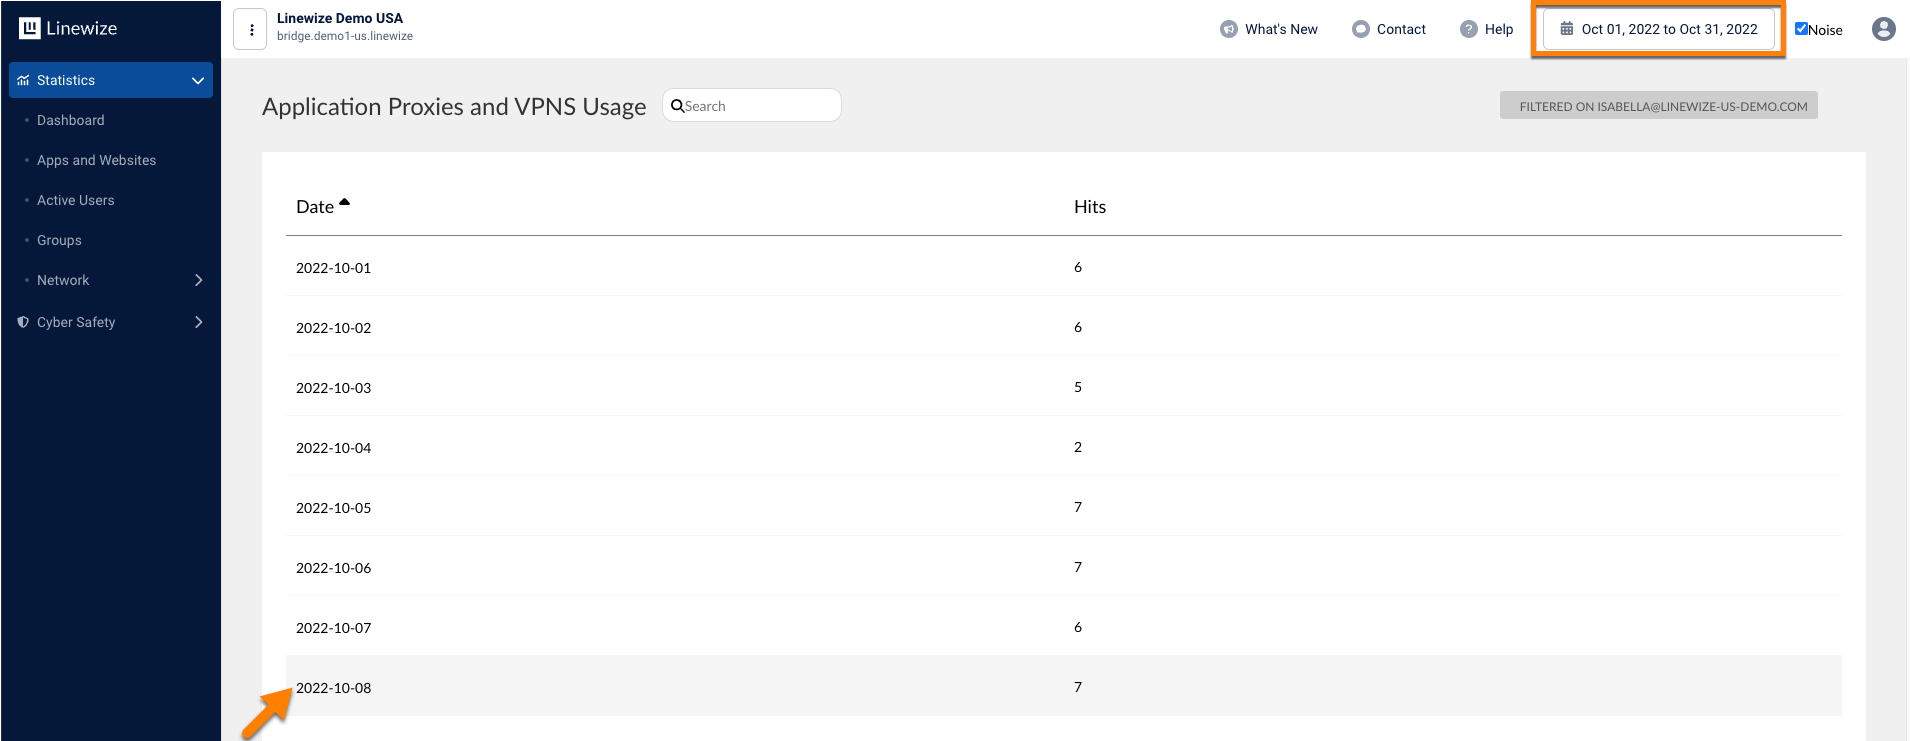
Task: Select row 2022-10-01
Action: coord(1064,267)
